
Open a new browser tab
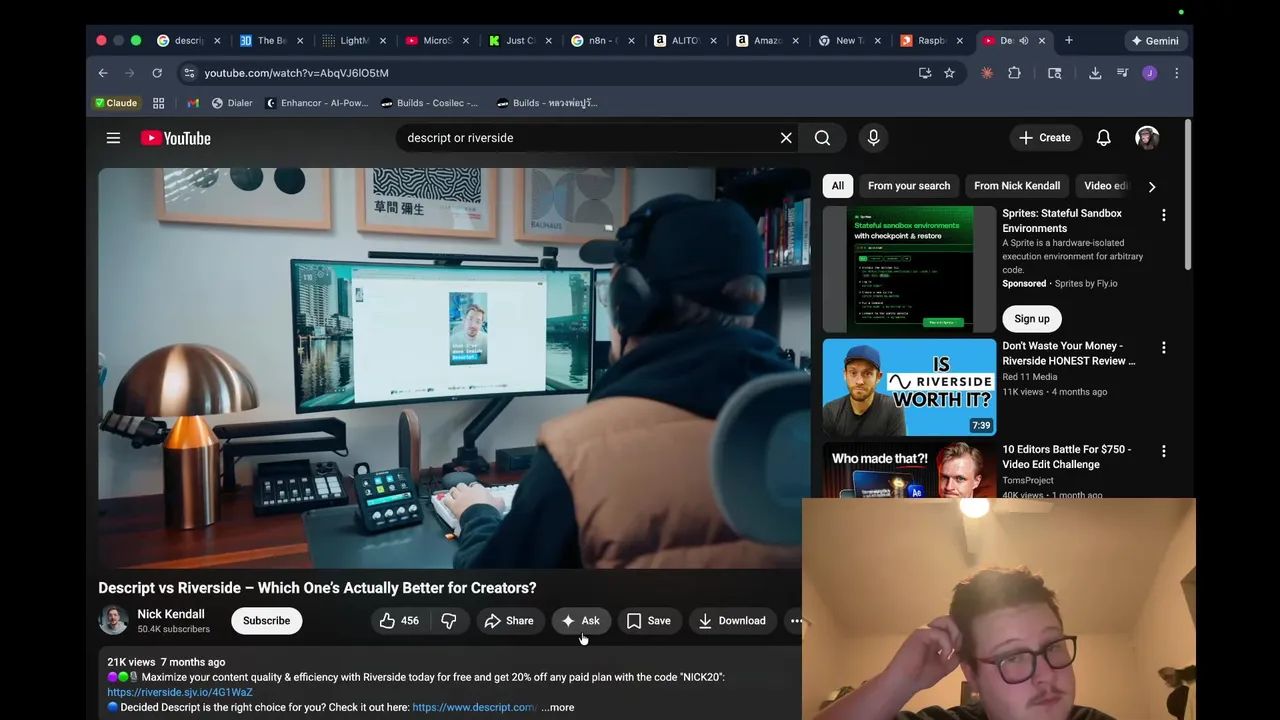(x=1068, y=41)
